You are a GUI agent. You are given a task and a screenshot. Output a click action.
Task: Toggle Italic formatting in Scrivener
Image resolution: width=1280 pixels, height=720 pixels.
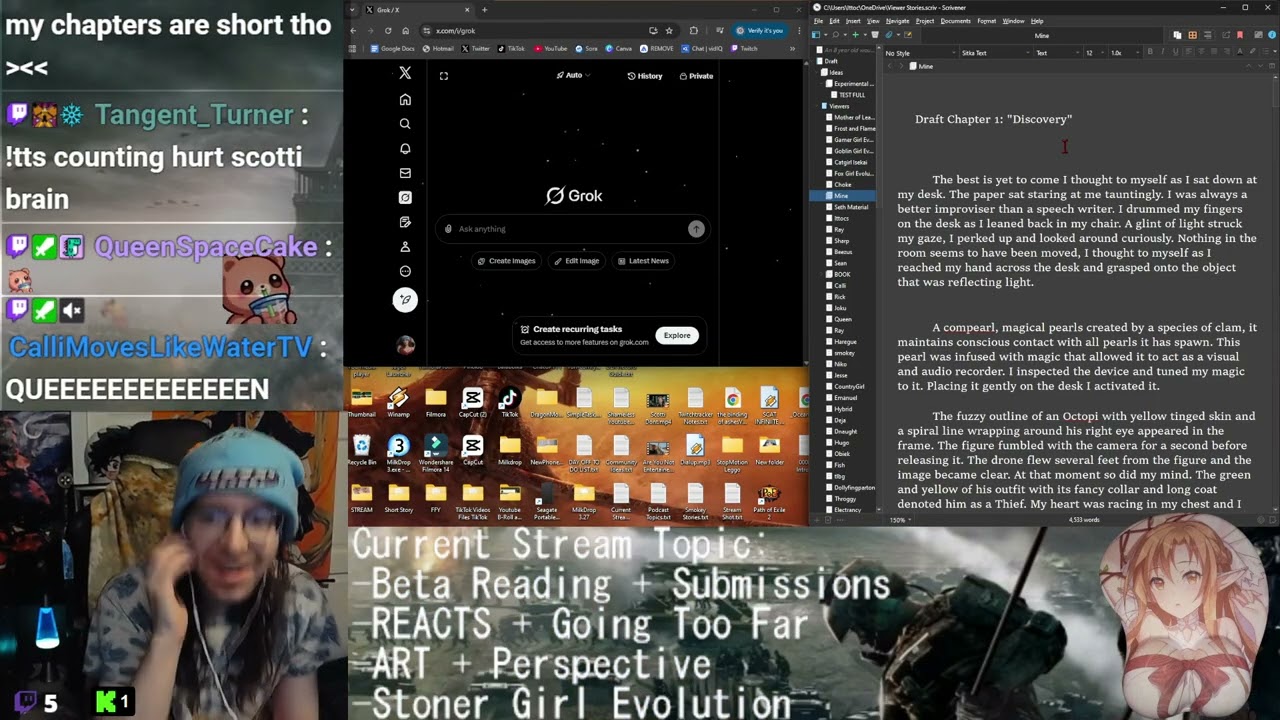(x=1161, y=52)
